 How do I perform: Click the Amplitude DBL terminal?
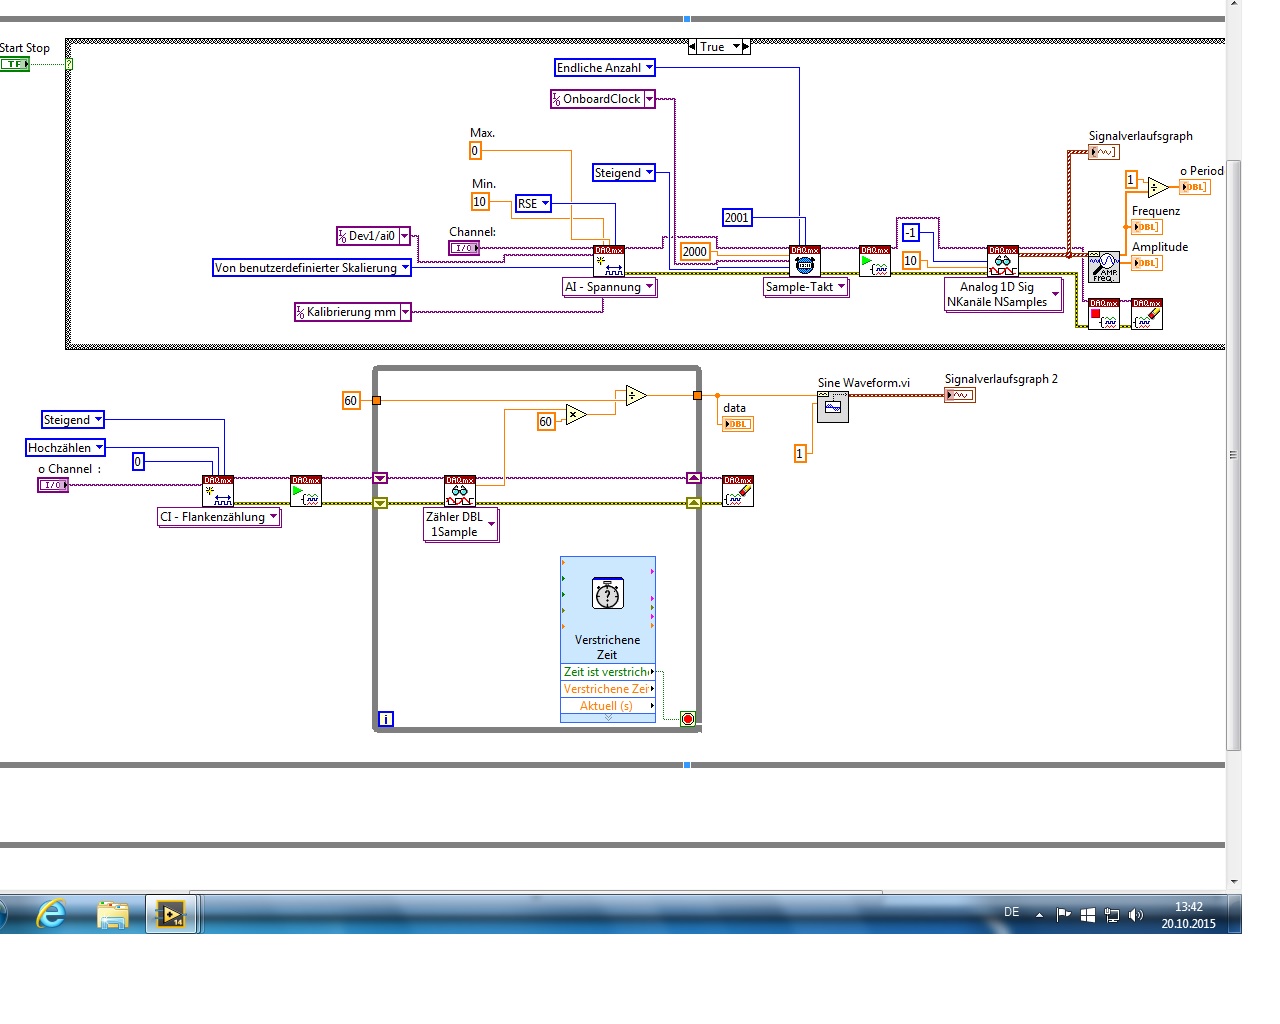point(1147,263)
